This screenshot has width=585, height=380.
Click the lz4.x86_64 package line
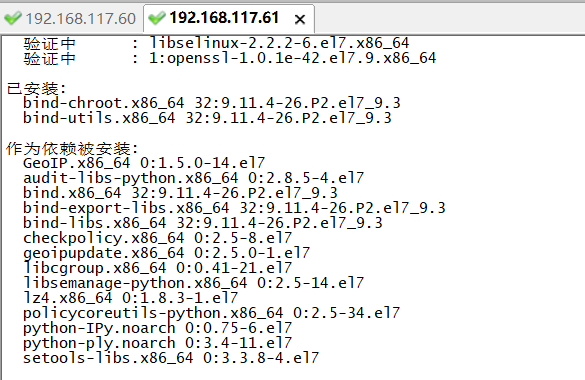point(130,298)
